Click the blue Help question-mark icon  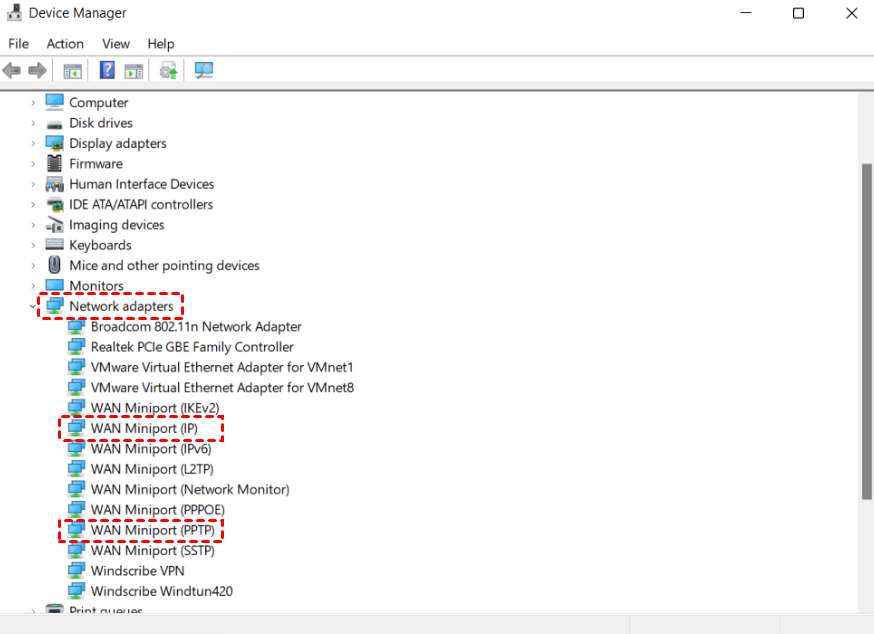point(107,70)
